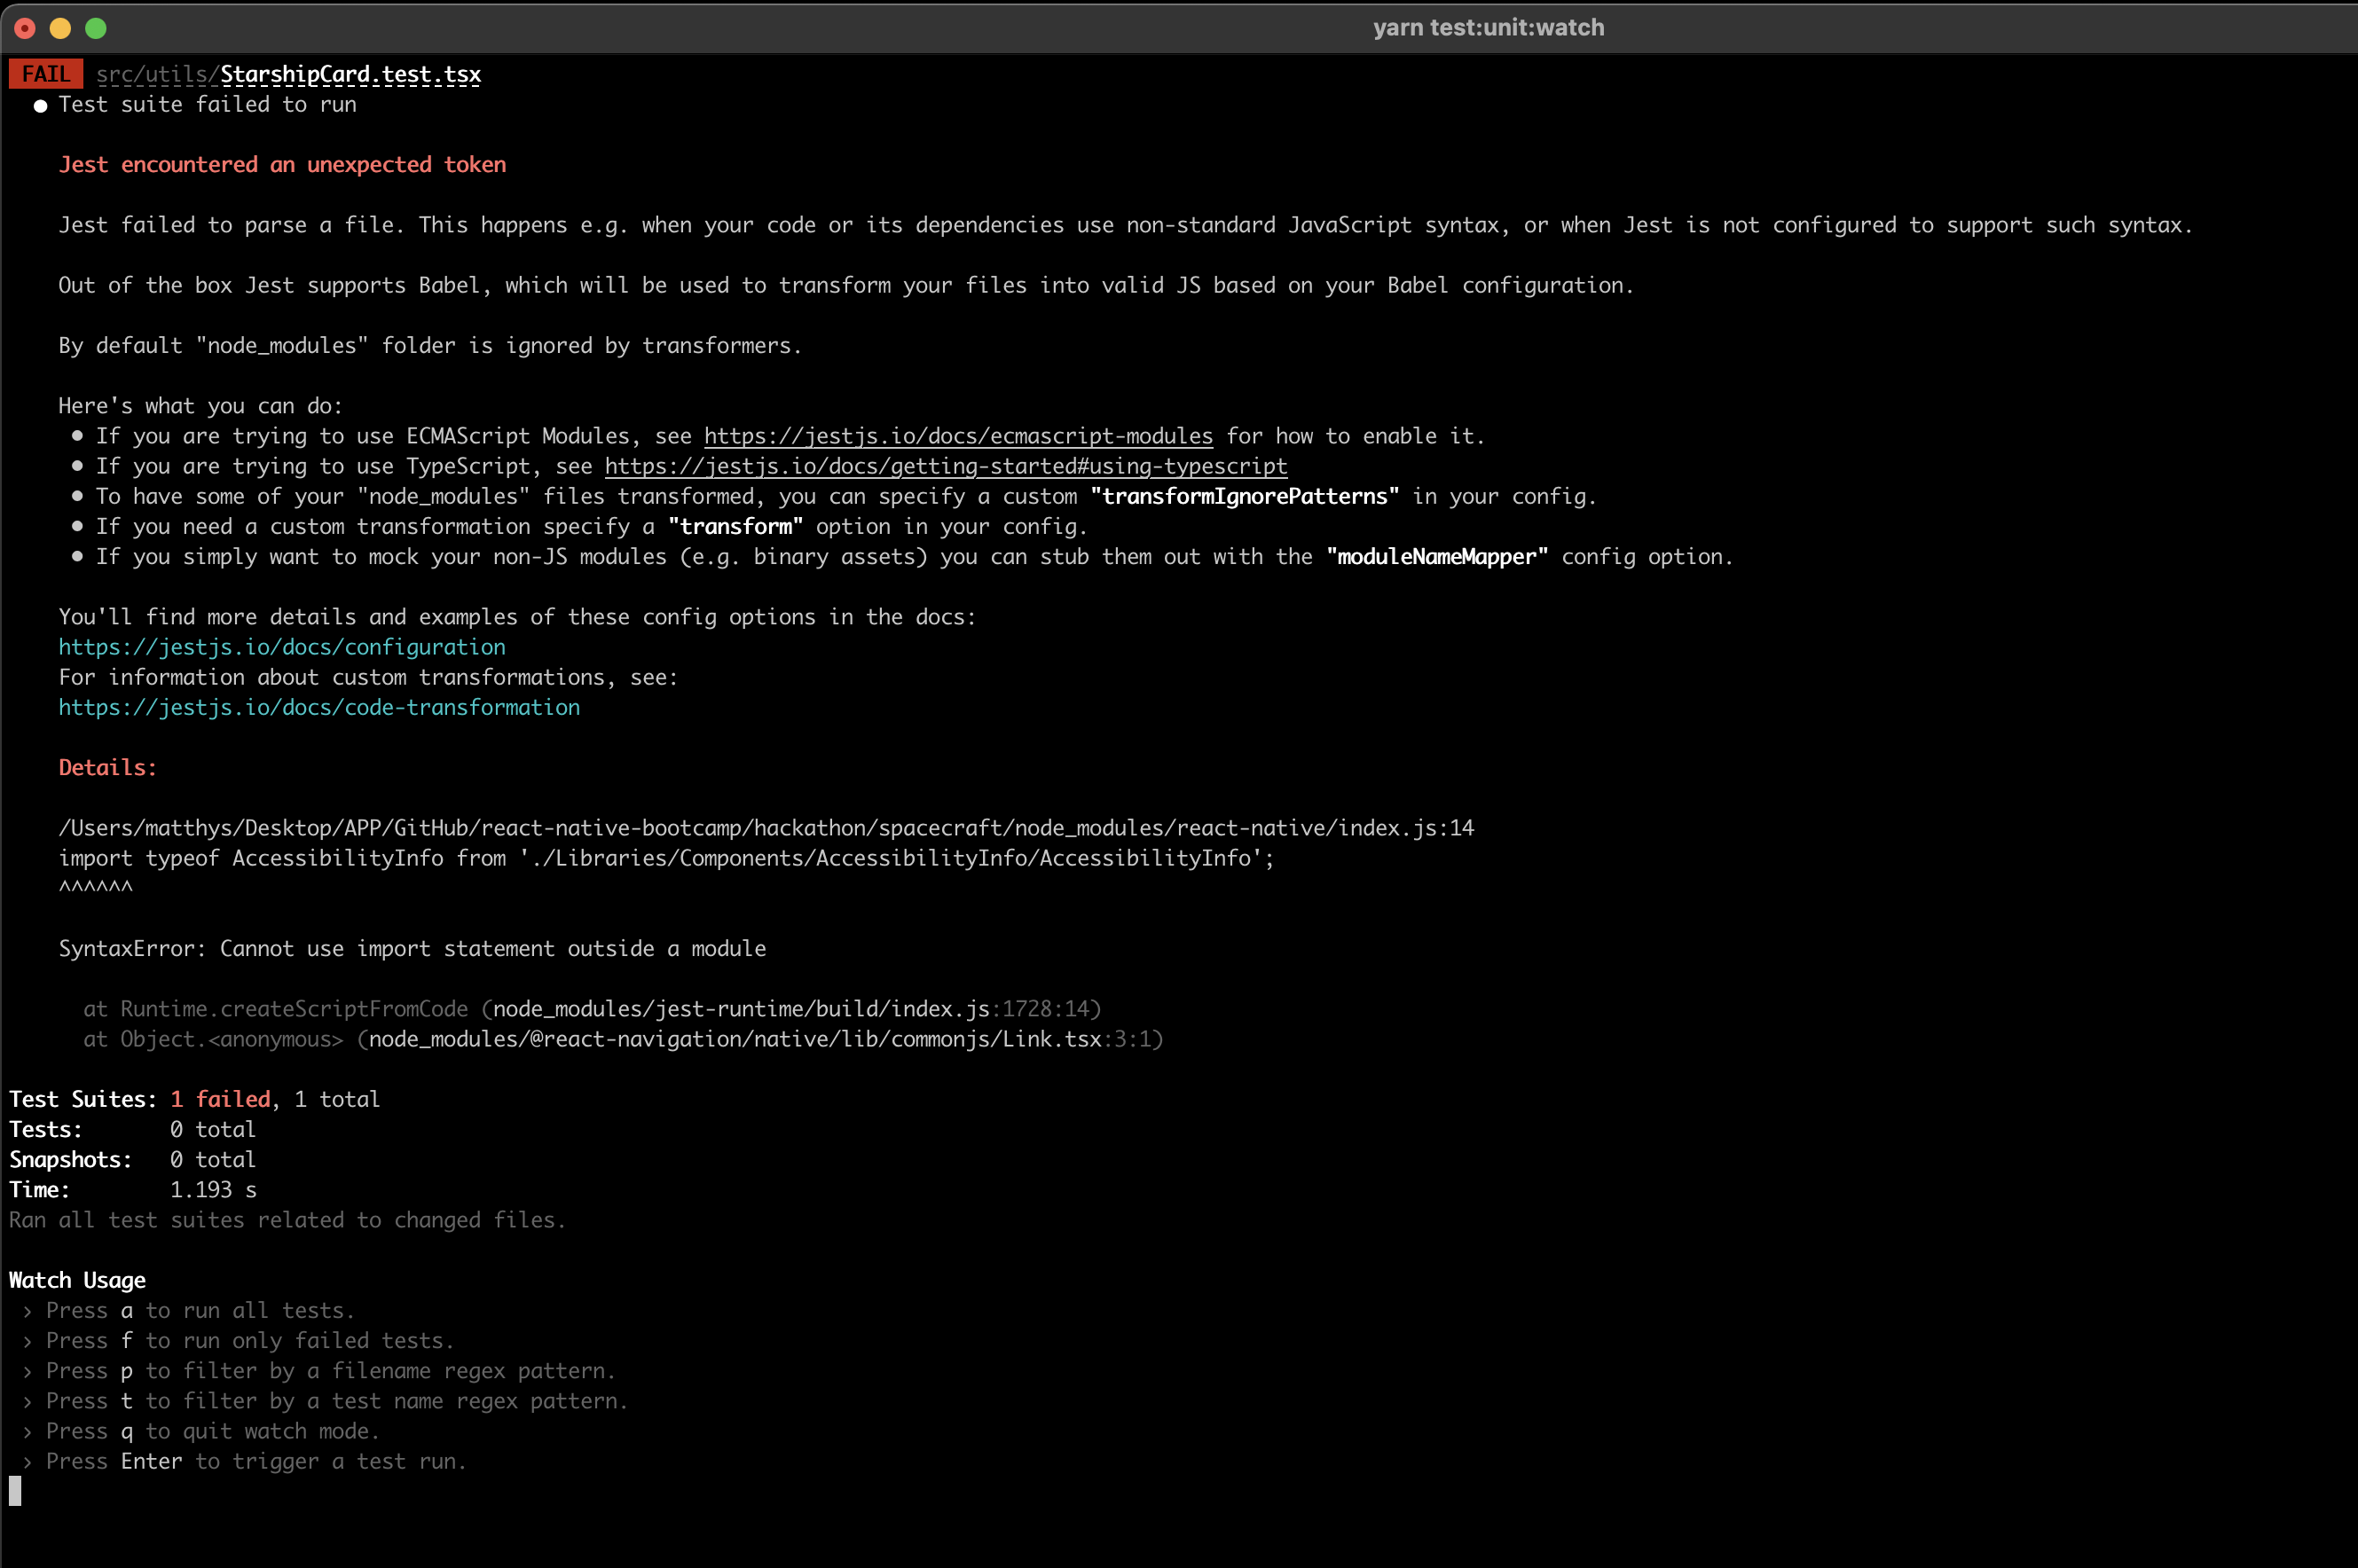Click the yellow minimize window button

[60, 28]
